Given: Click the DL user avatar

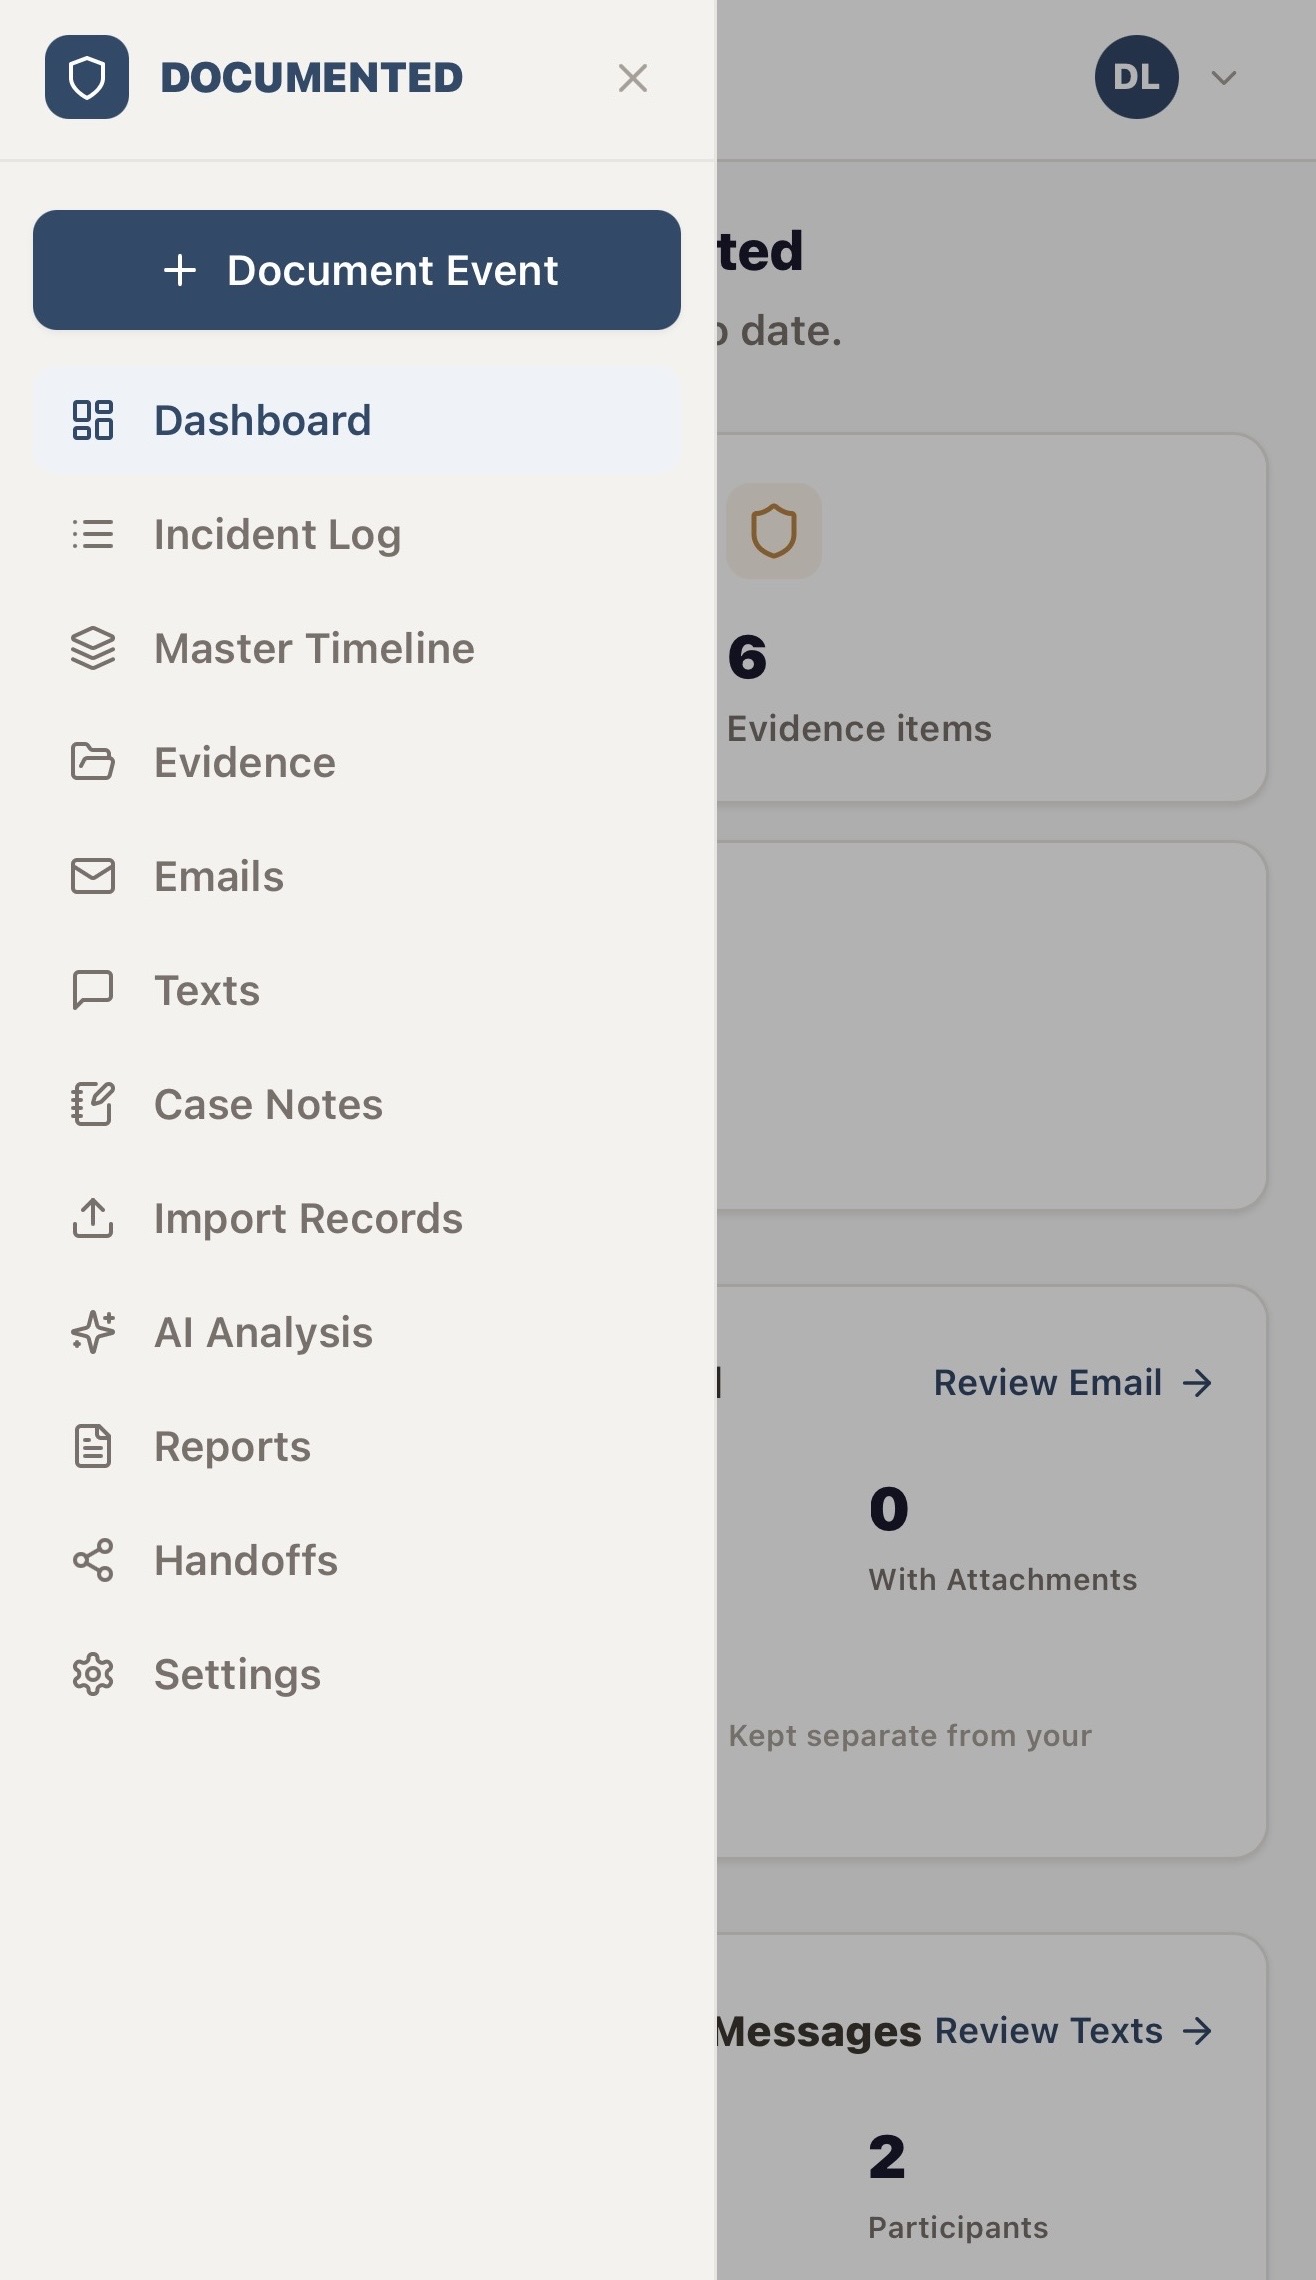Looking at the screenshot, I should tap(1137, 77).
